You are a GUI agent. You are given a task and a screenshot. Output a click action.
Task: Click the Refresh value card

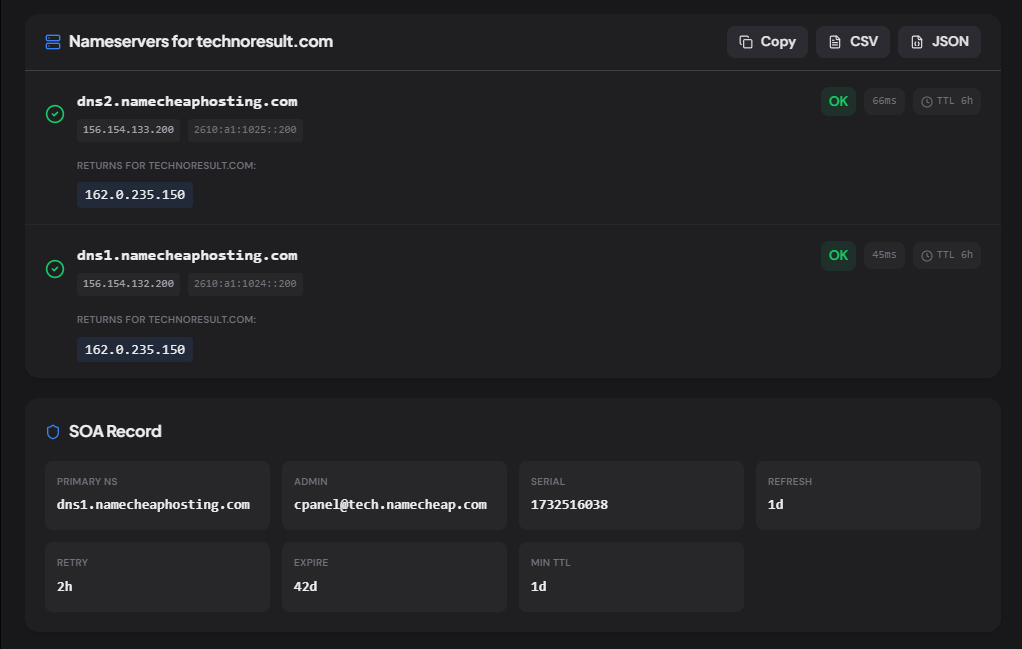point(868,495)
